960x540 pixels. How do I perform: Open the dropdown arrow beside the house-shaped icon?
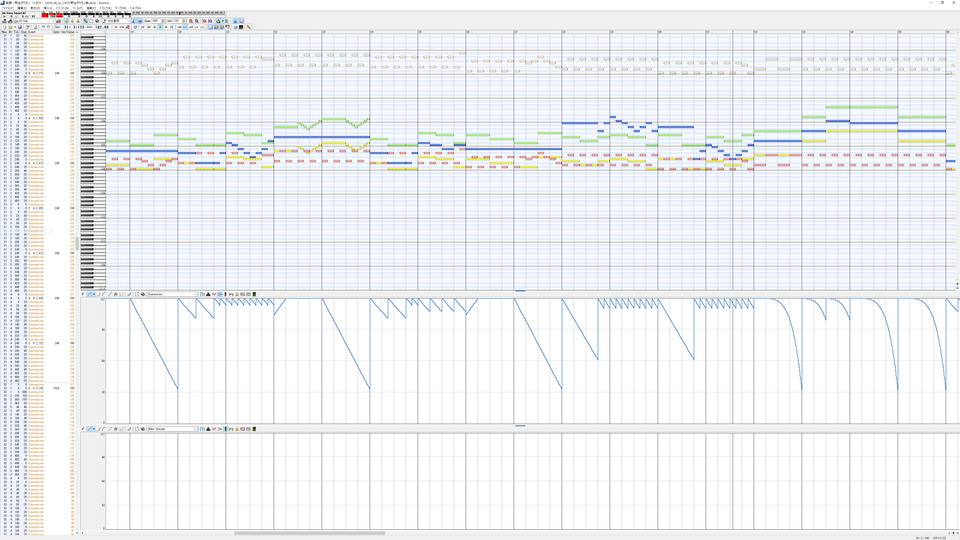tap(223, 21)
